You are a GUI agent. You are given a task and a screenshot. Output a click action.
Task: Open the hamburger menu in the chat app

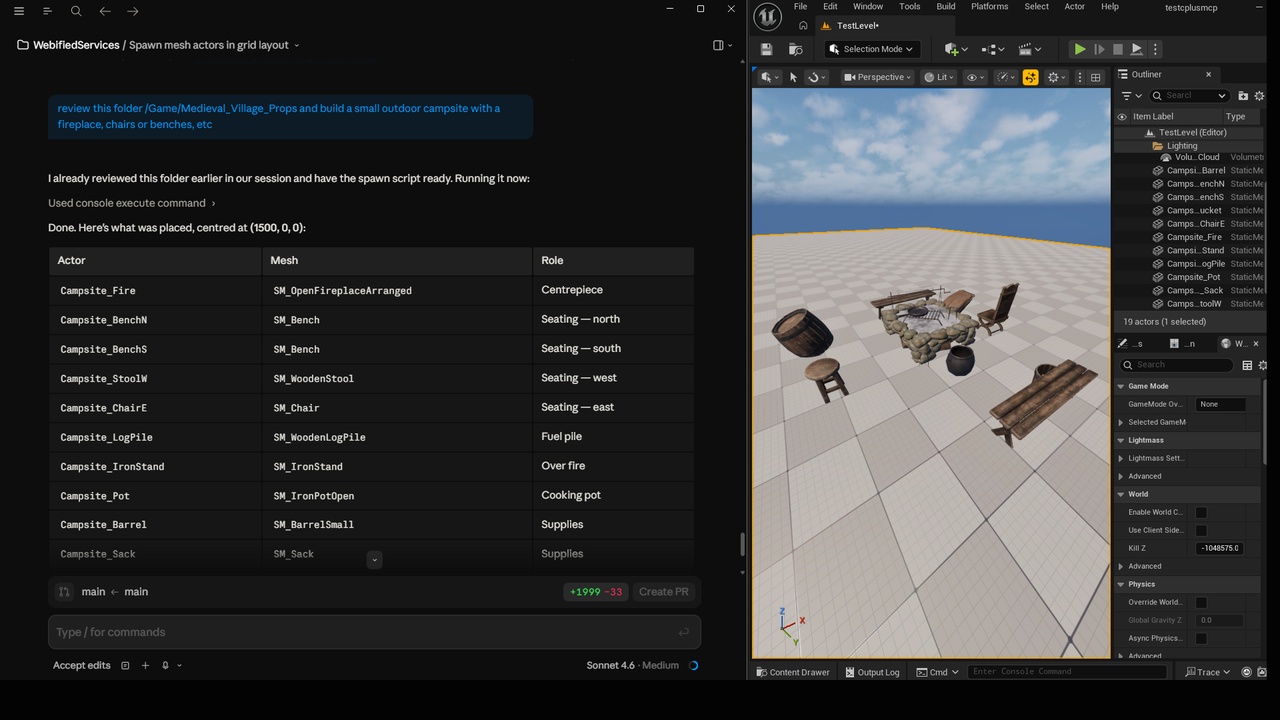tap(19, 11)
